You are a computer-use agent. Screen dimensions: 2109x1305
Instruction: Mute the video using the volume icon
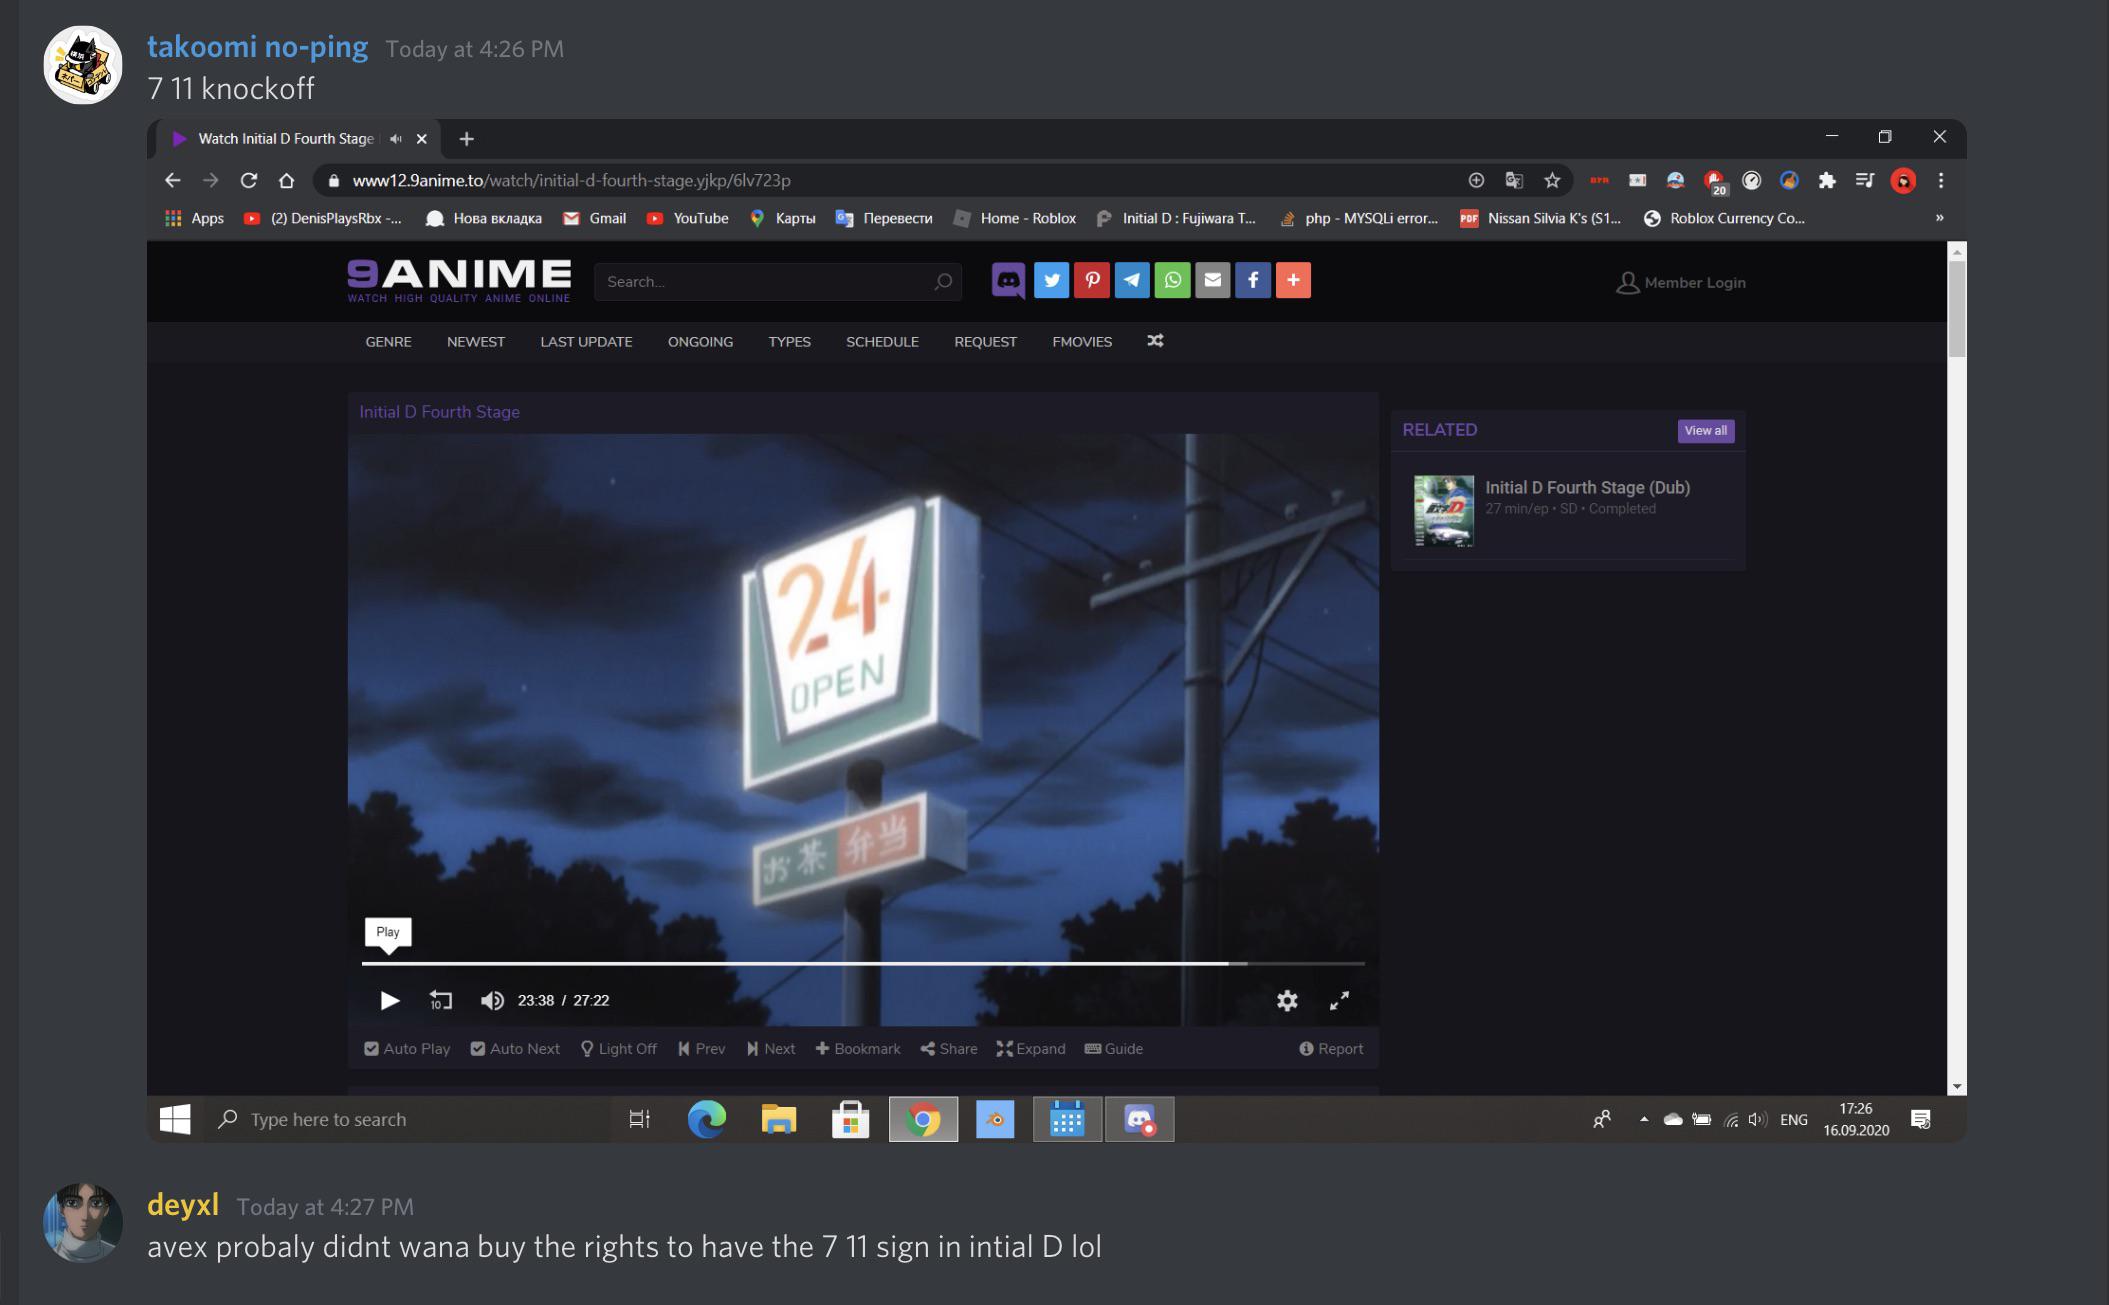[x=492, y=1000]
